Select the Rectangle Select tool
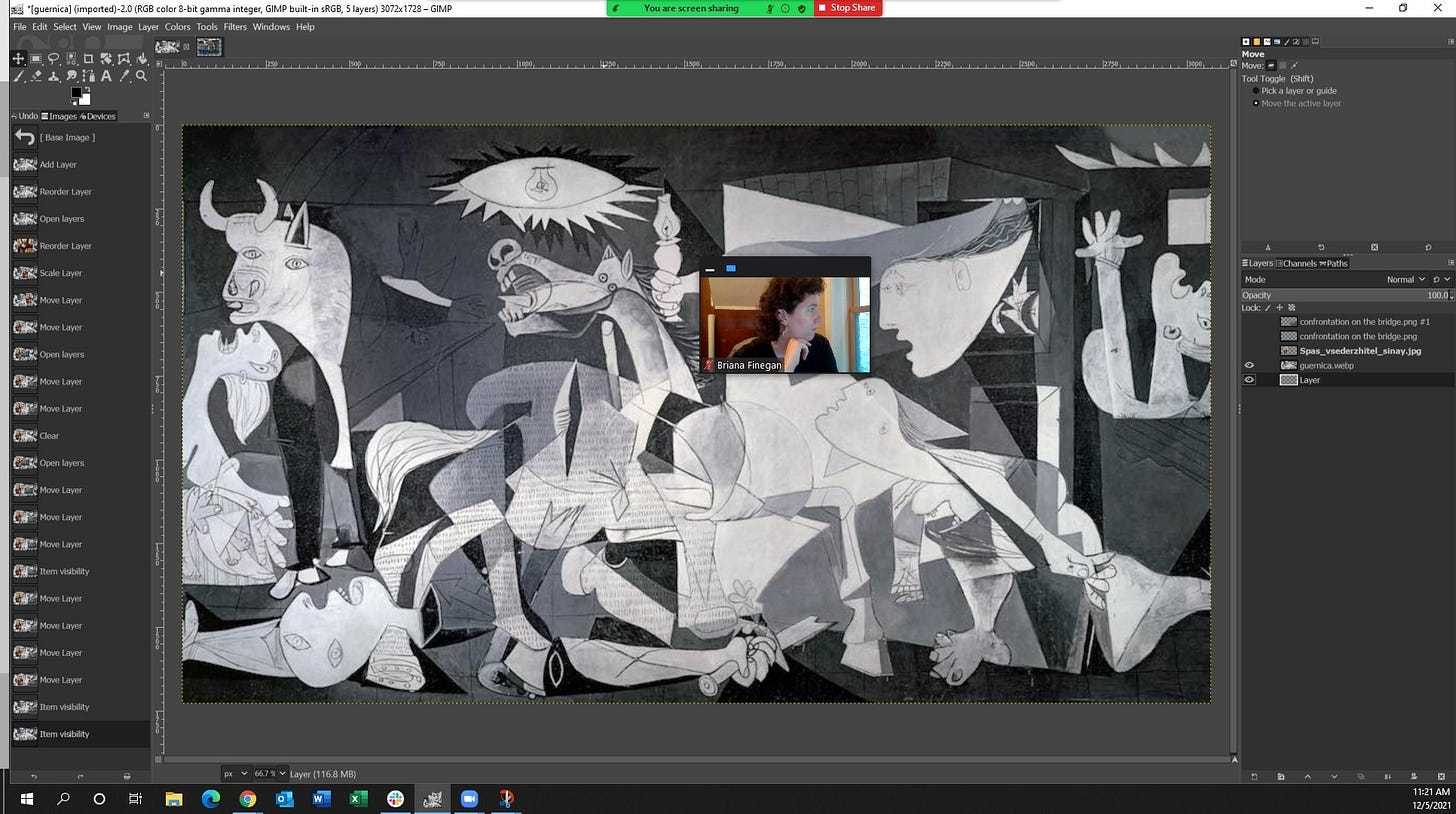The height and width of the screenshot is (814, 1456). (x=36, y=59)
